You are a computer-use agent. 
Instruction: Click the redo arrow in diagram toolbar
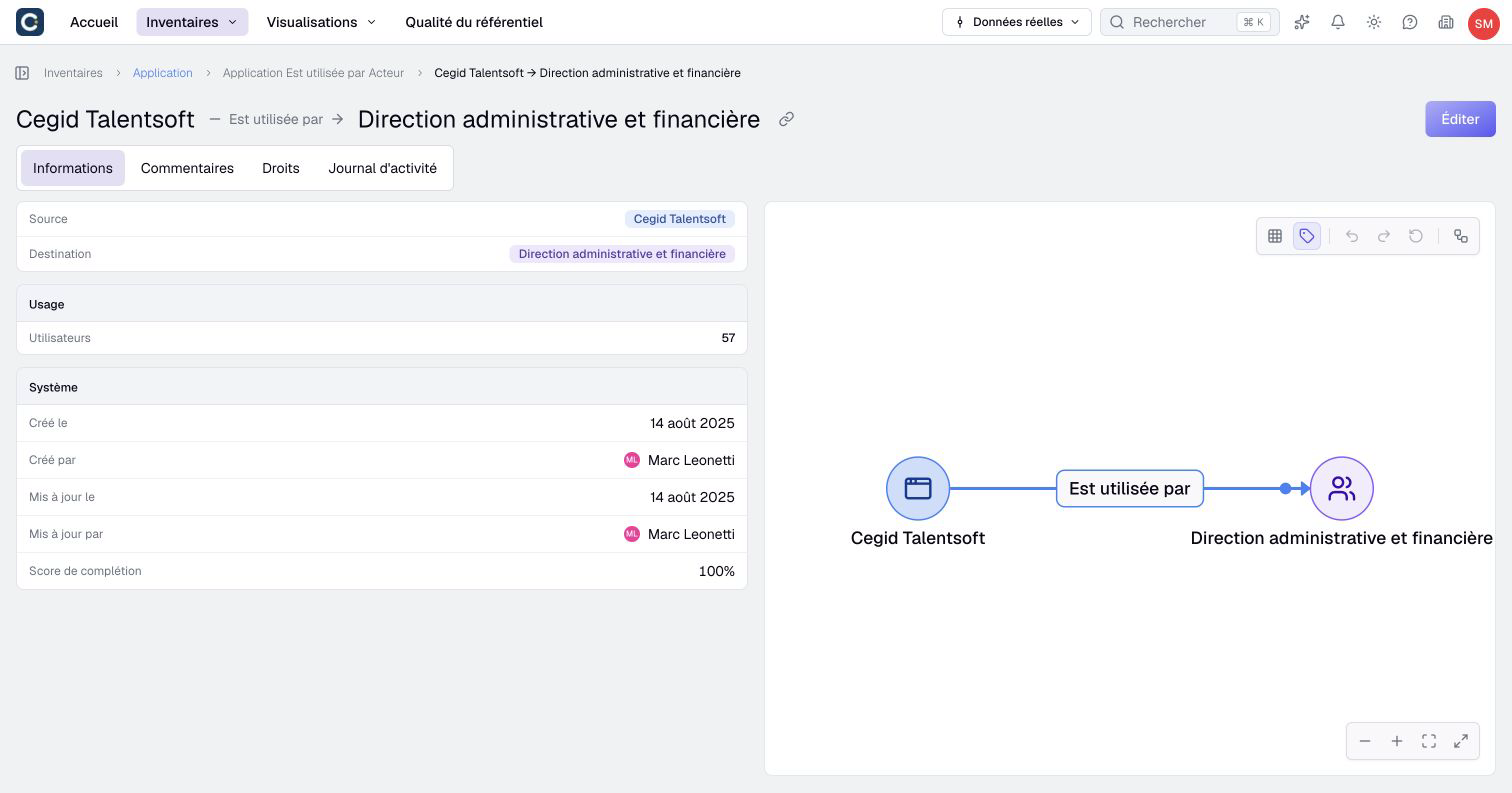coord(1384,236)
